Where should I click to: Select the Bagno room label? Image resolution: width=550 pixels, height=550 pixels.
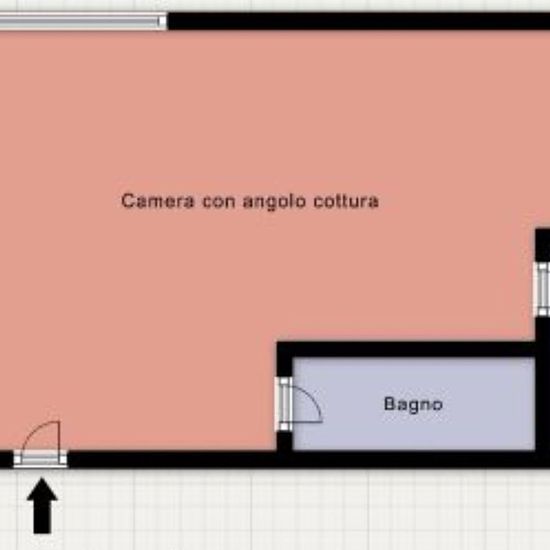pyautogui.click(x=414, y=404)
